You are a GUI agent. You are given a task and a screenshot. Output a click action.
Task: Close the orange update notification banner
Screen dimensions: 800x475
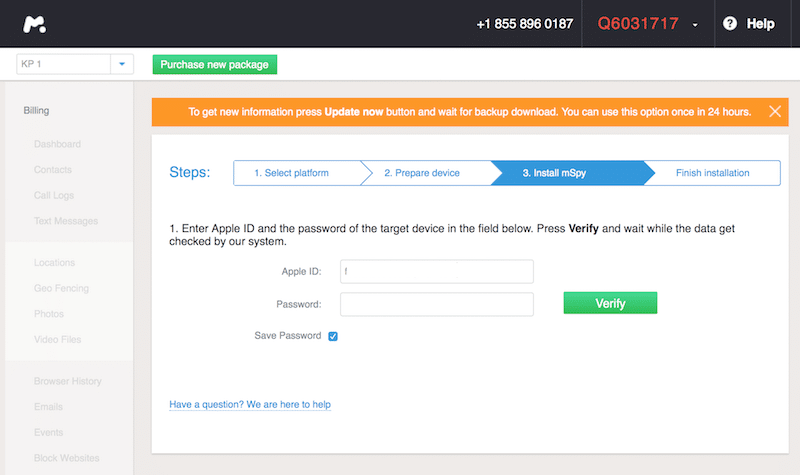[775, 111]
